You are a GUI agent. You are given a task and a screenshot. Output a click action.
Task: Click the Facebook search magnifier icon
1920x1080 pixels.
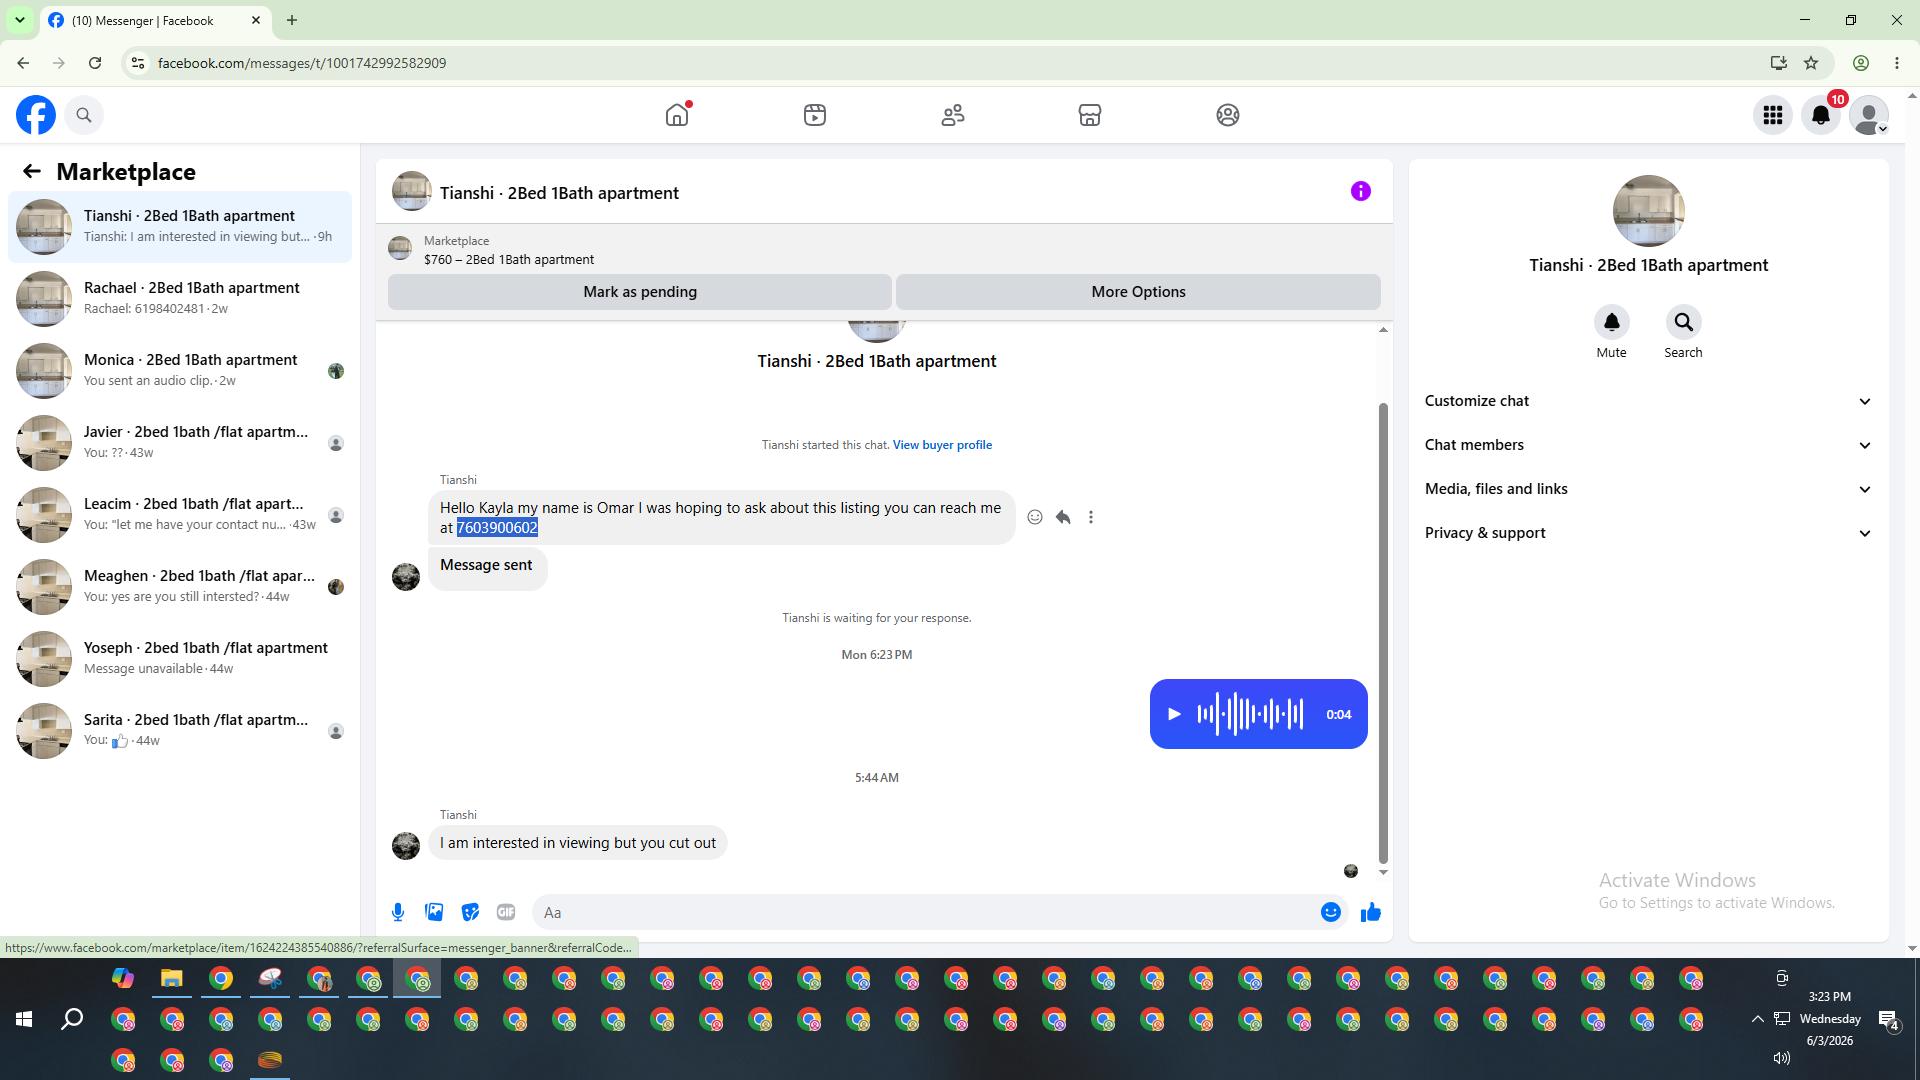click(x=84, y=115)
